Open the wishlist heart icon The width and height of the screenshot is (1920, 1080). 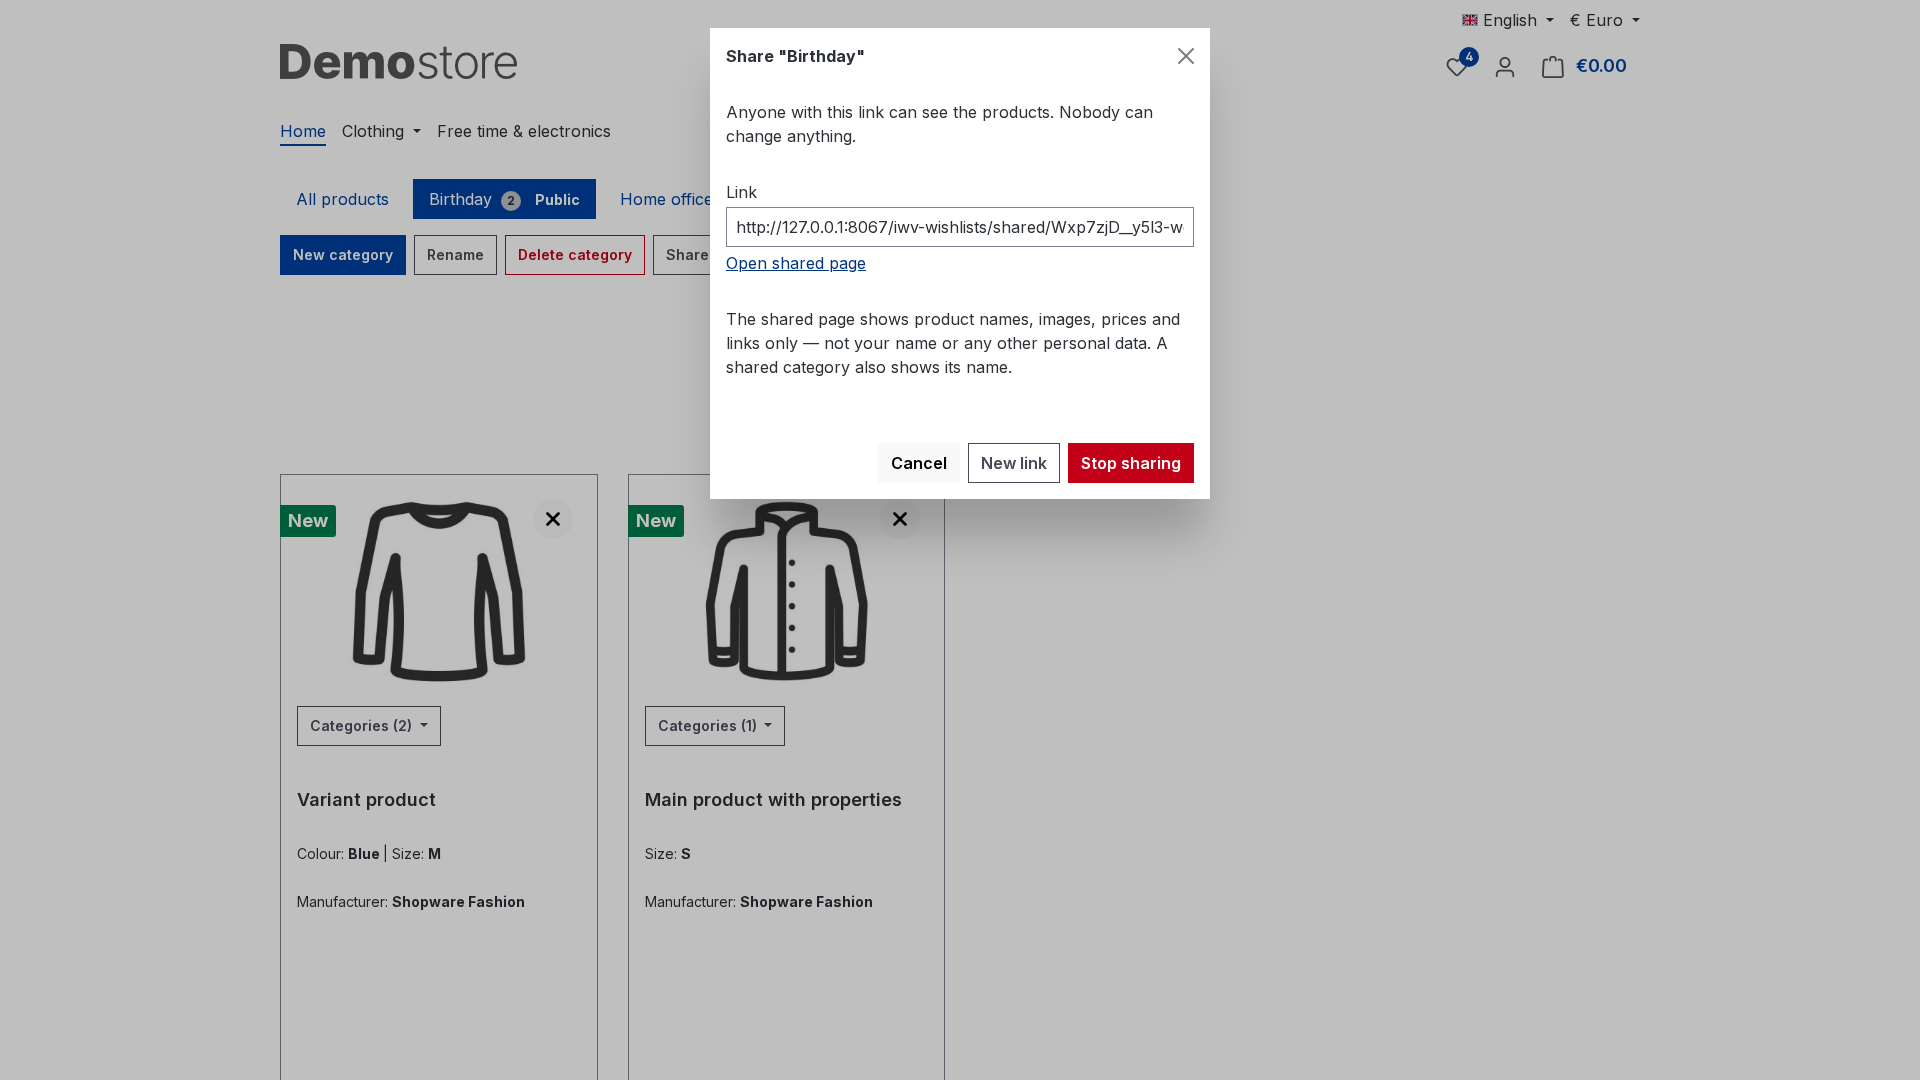point(1458,66)
